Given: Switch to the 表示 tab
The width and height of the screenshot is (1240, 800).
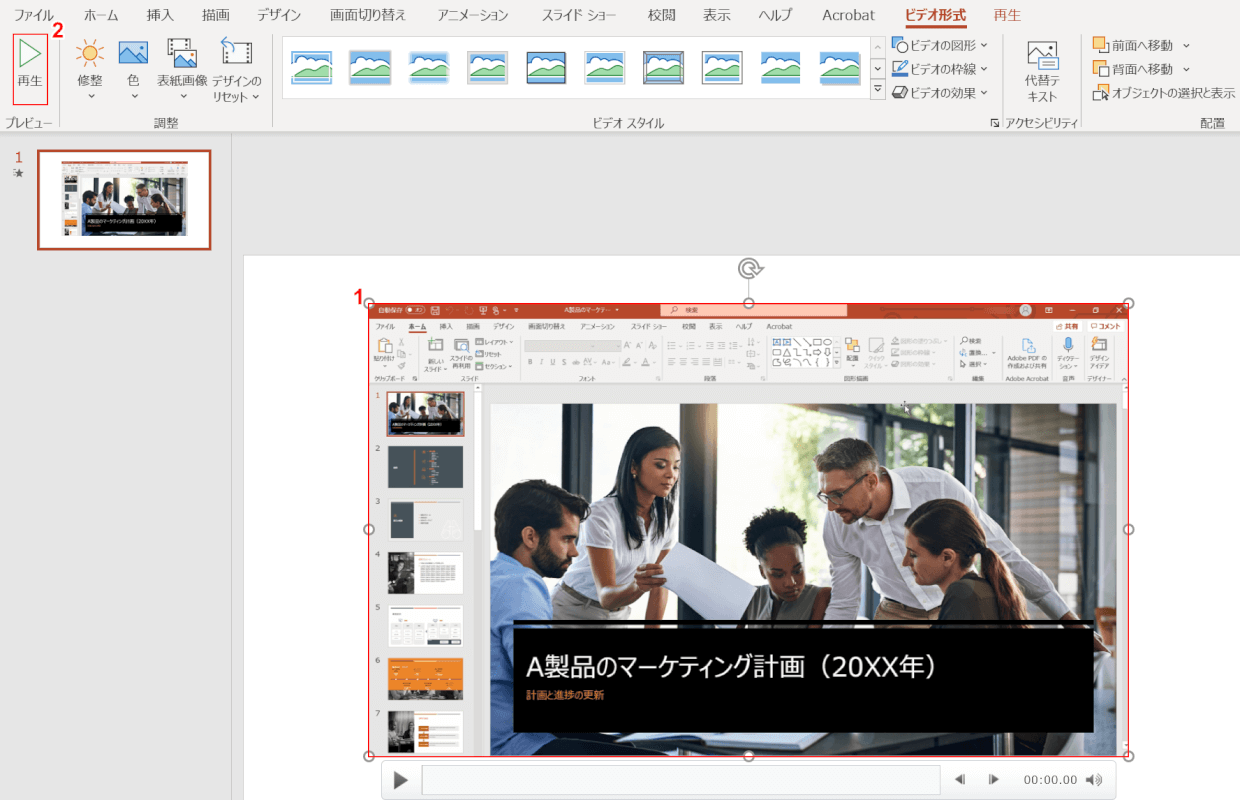Looking at the screenshot, I should click(716, 15).
